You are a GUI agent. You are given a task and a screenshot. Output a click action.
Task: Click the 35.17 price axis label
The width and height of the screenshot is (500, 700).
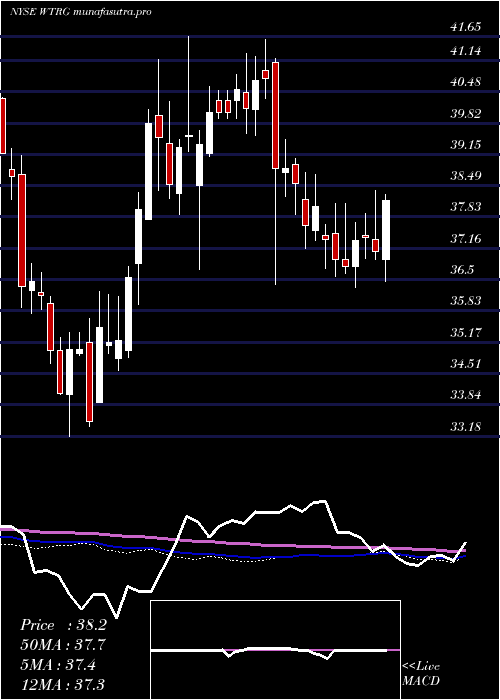466,333
